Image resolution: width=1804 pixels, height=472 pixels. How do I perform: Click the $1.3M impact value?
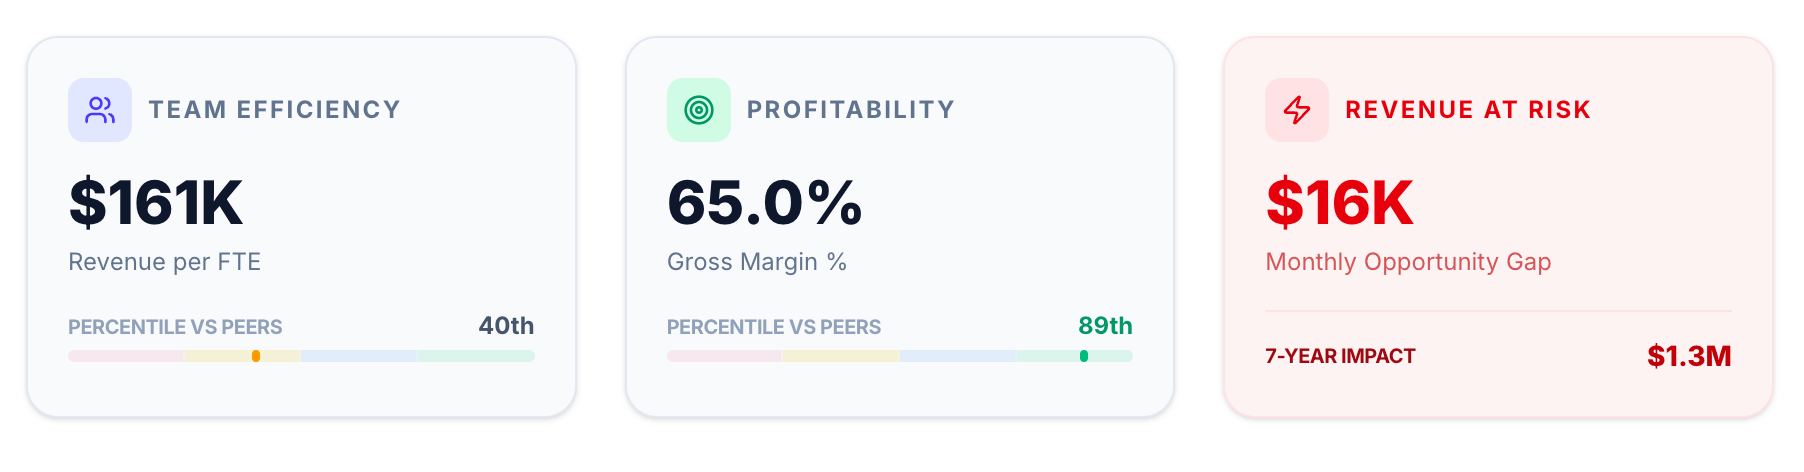click(1689, 356)
